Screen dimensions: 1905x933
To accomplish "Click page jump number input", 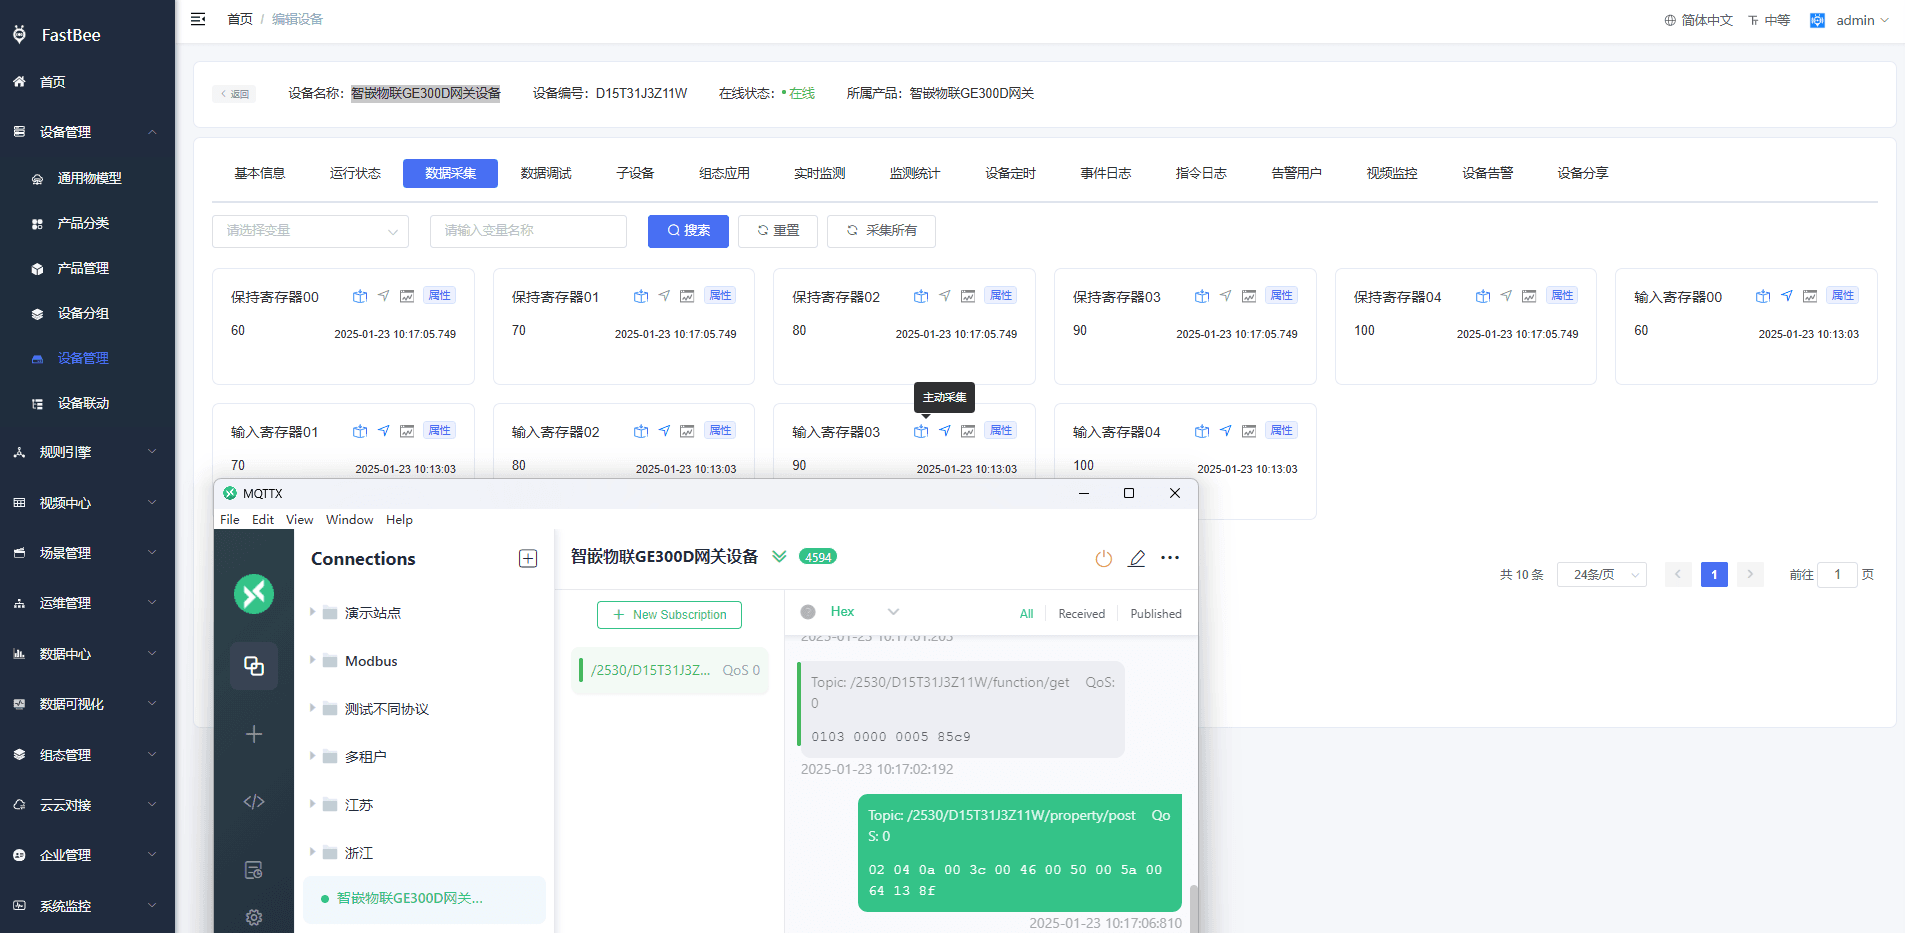I will [x=1837, y=575].
